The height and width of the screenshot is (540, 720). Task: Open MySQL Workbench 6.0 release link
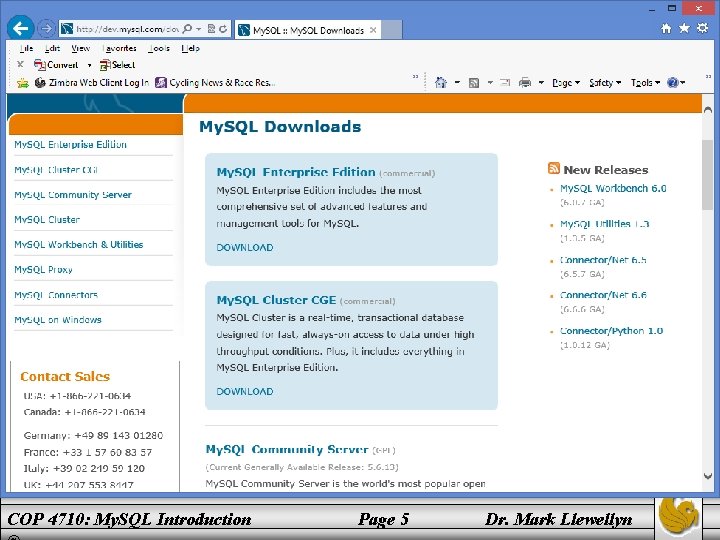[613, 188]
